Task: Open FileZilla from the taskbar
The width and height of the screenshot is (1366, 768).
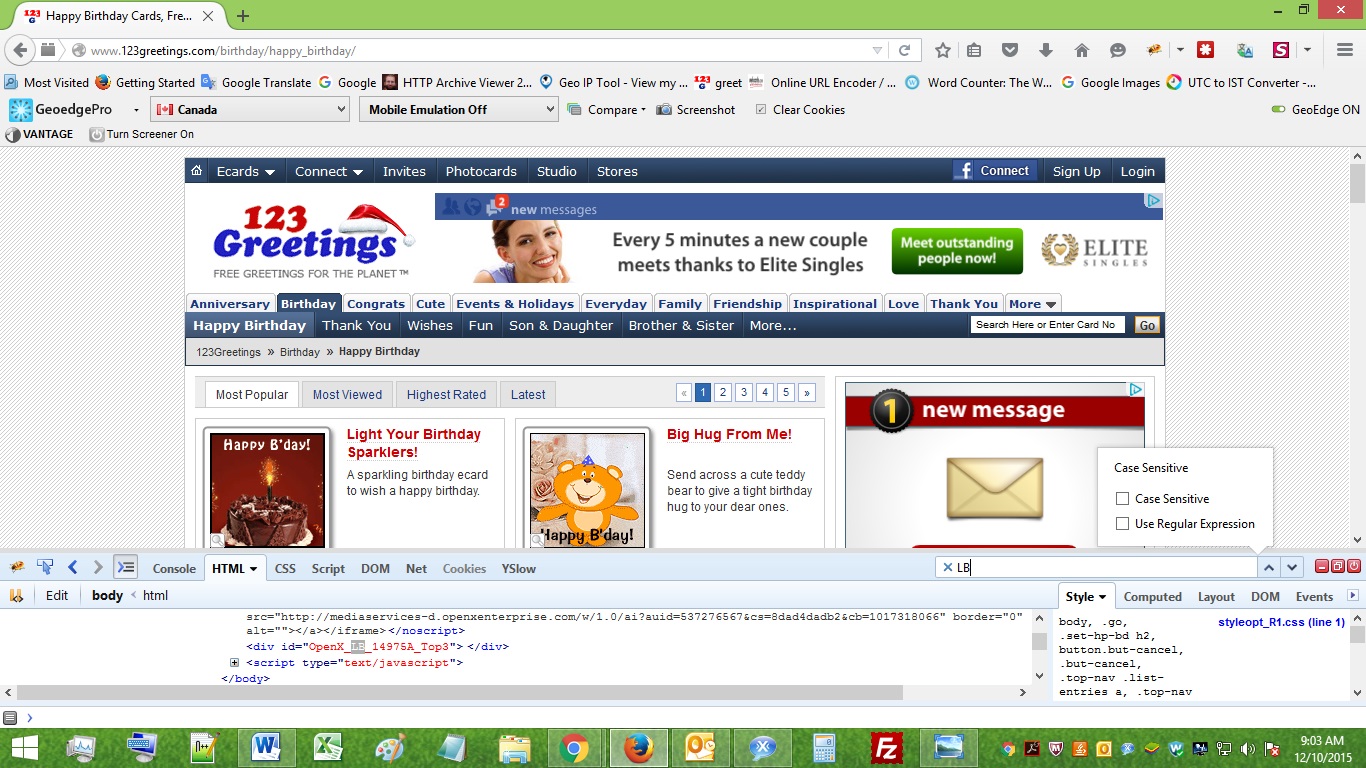Action: tap(886, 747)
